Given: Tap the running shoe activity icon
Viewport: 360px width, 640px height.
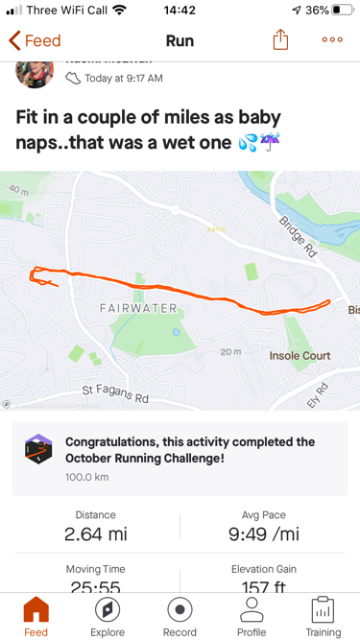Looking at the screenshot, I should click(x=73, y=78).
